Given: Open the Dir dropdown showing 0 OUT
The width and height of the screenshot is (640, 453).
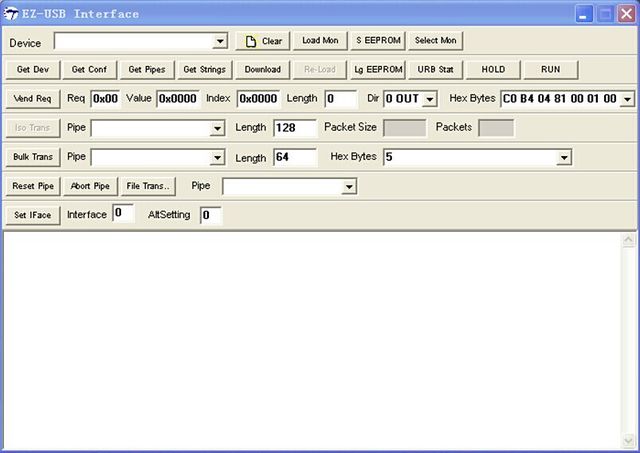Looking at the screenshot, I should coord(430,99).
